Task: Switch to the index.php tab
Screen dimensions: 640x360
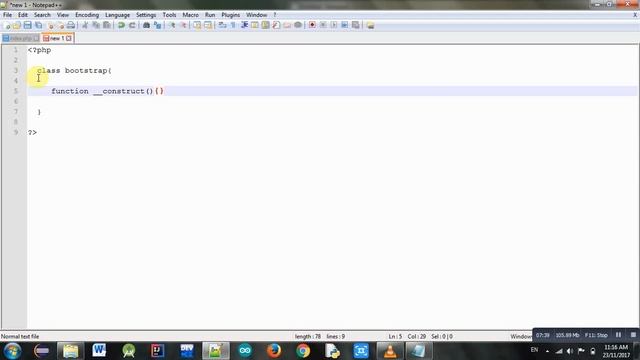Action: (21, 38)
